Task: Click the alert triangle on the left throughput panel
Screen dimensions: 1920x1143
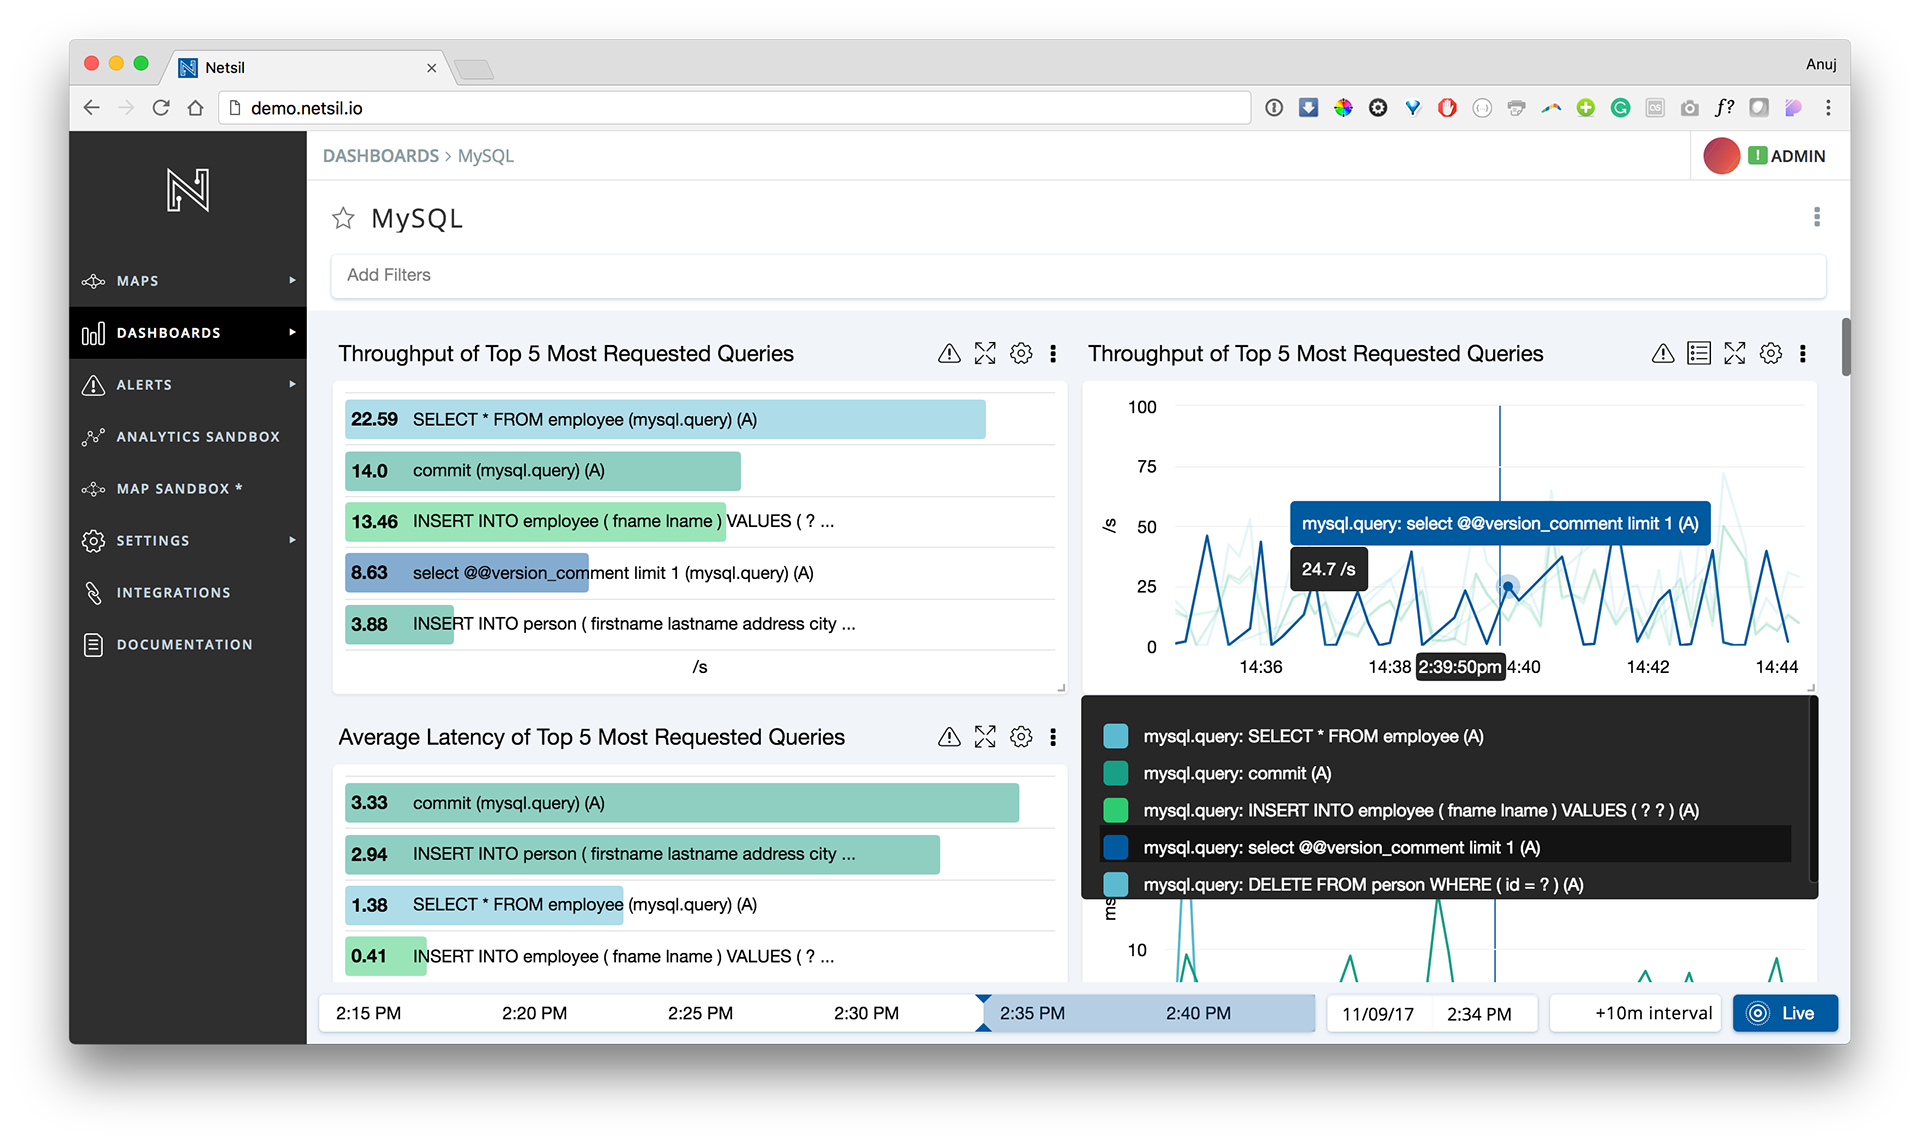Action: (x=949, y=353)
